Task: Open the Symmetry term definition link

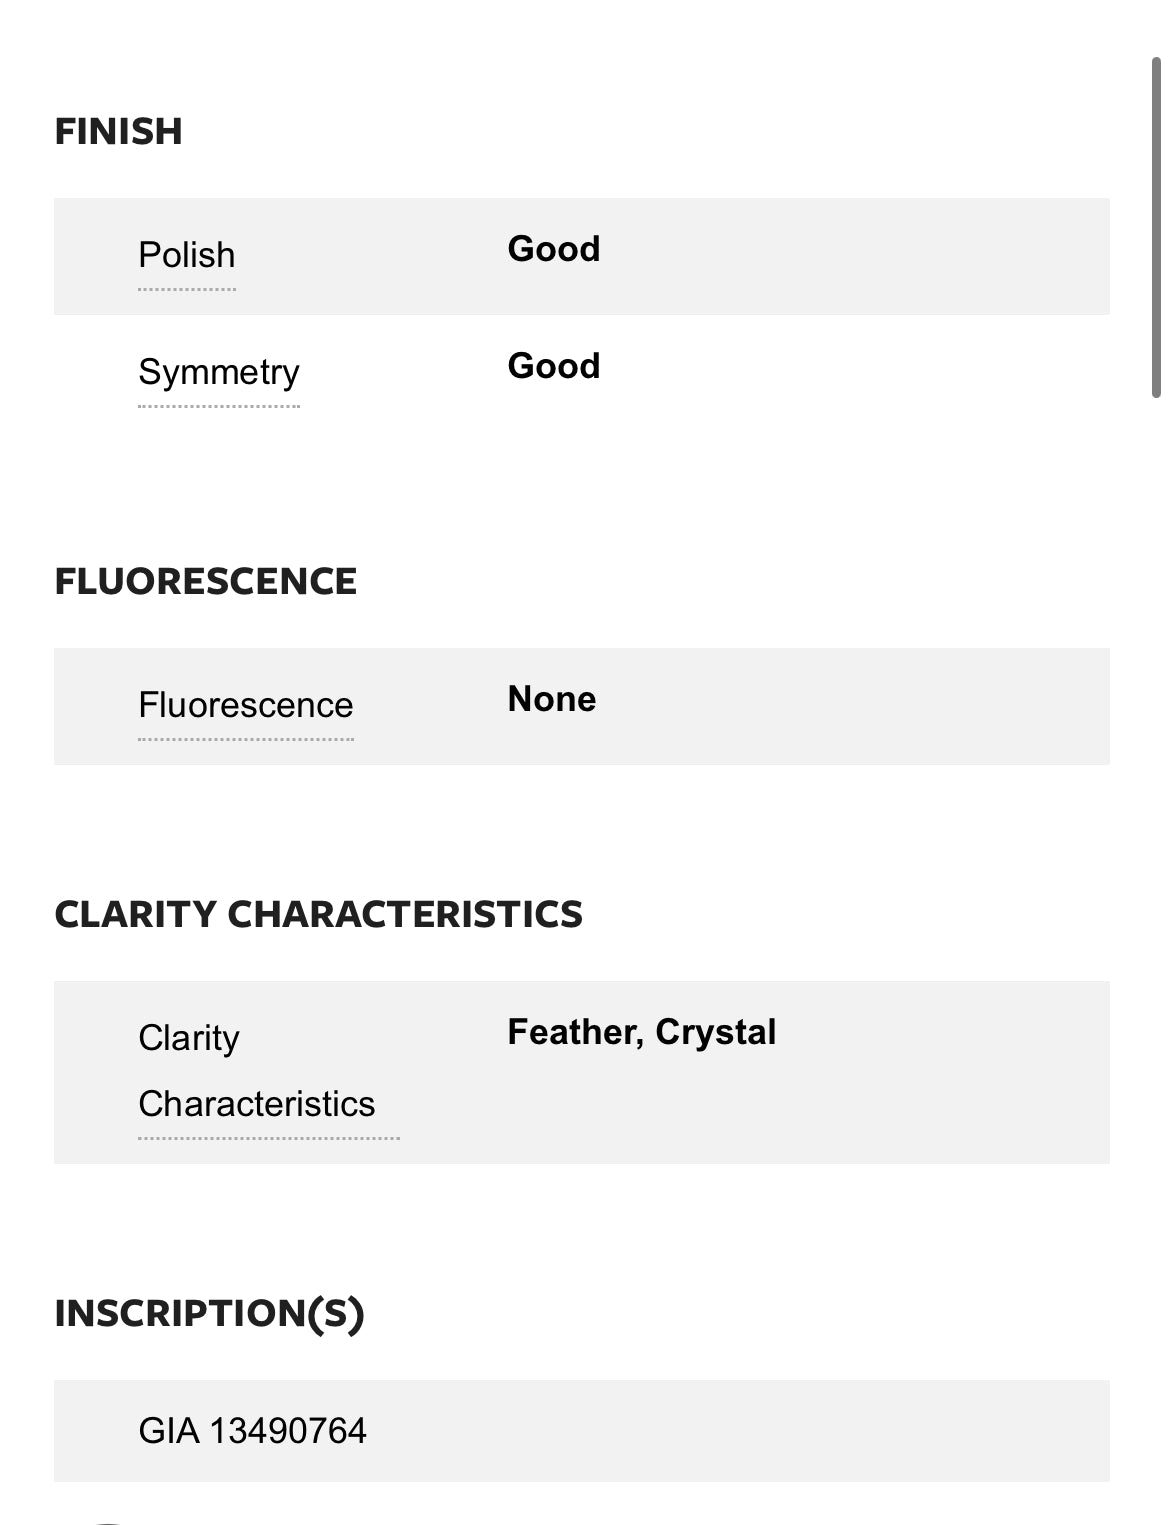Action: (219, 372)
